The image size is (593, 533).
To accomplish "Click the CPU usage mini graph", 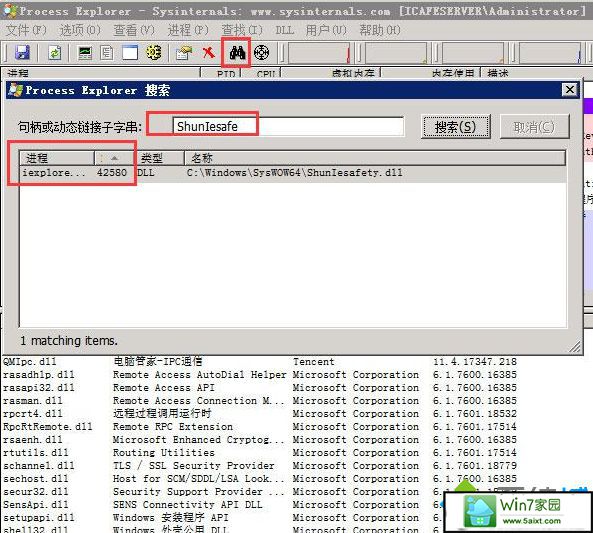I will pos(319,53).
